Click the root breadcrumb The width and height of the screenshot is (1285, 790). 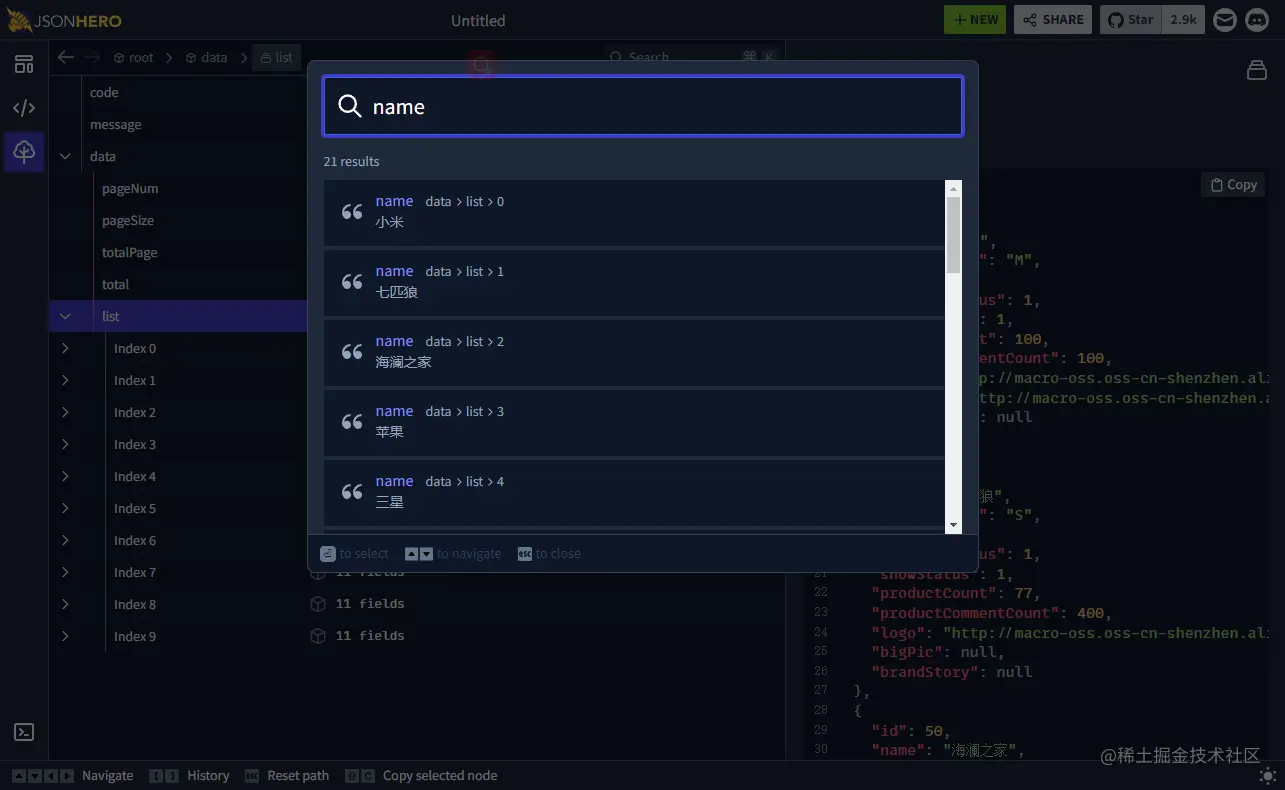(133, 58)
